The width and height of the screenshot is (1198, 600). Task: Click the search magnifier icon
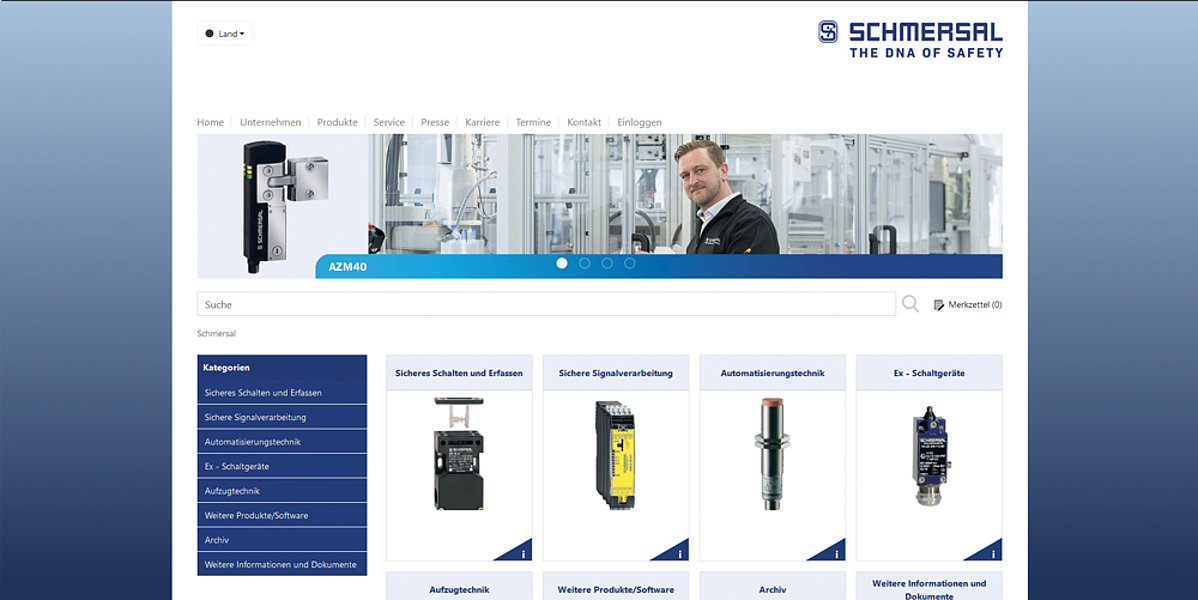(910, 304)
